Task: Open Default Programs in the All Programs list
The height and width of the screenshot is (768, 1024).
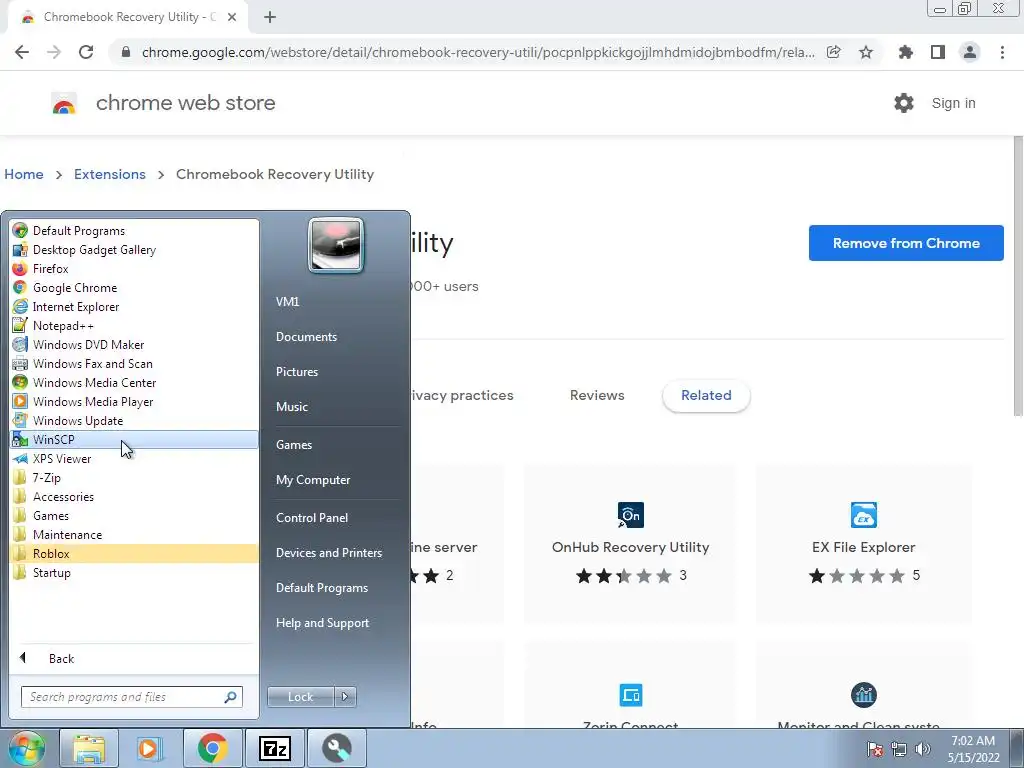Action: [x=134, y=231]
